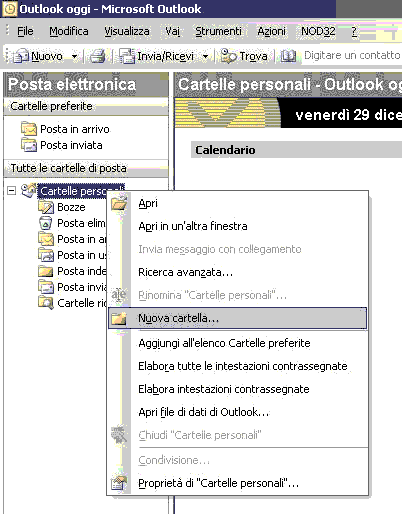The image size is (402, 514).
Task: Choose Nuova cartella from context menu
Action: coord(238,318)
